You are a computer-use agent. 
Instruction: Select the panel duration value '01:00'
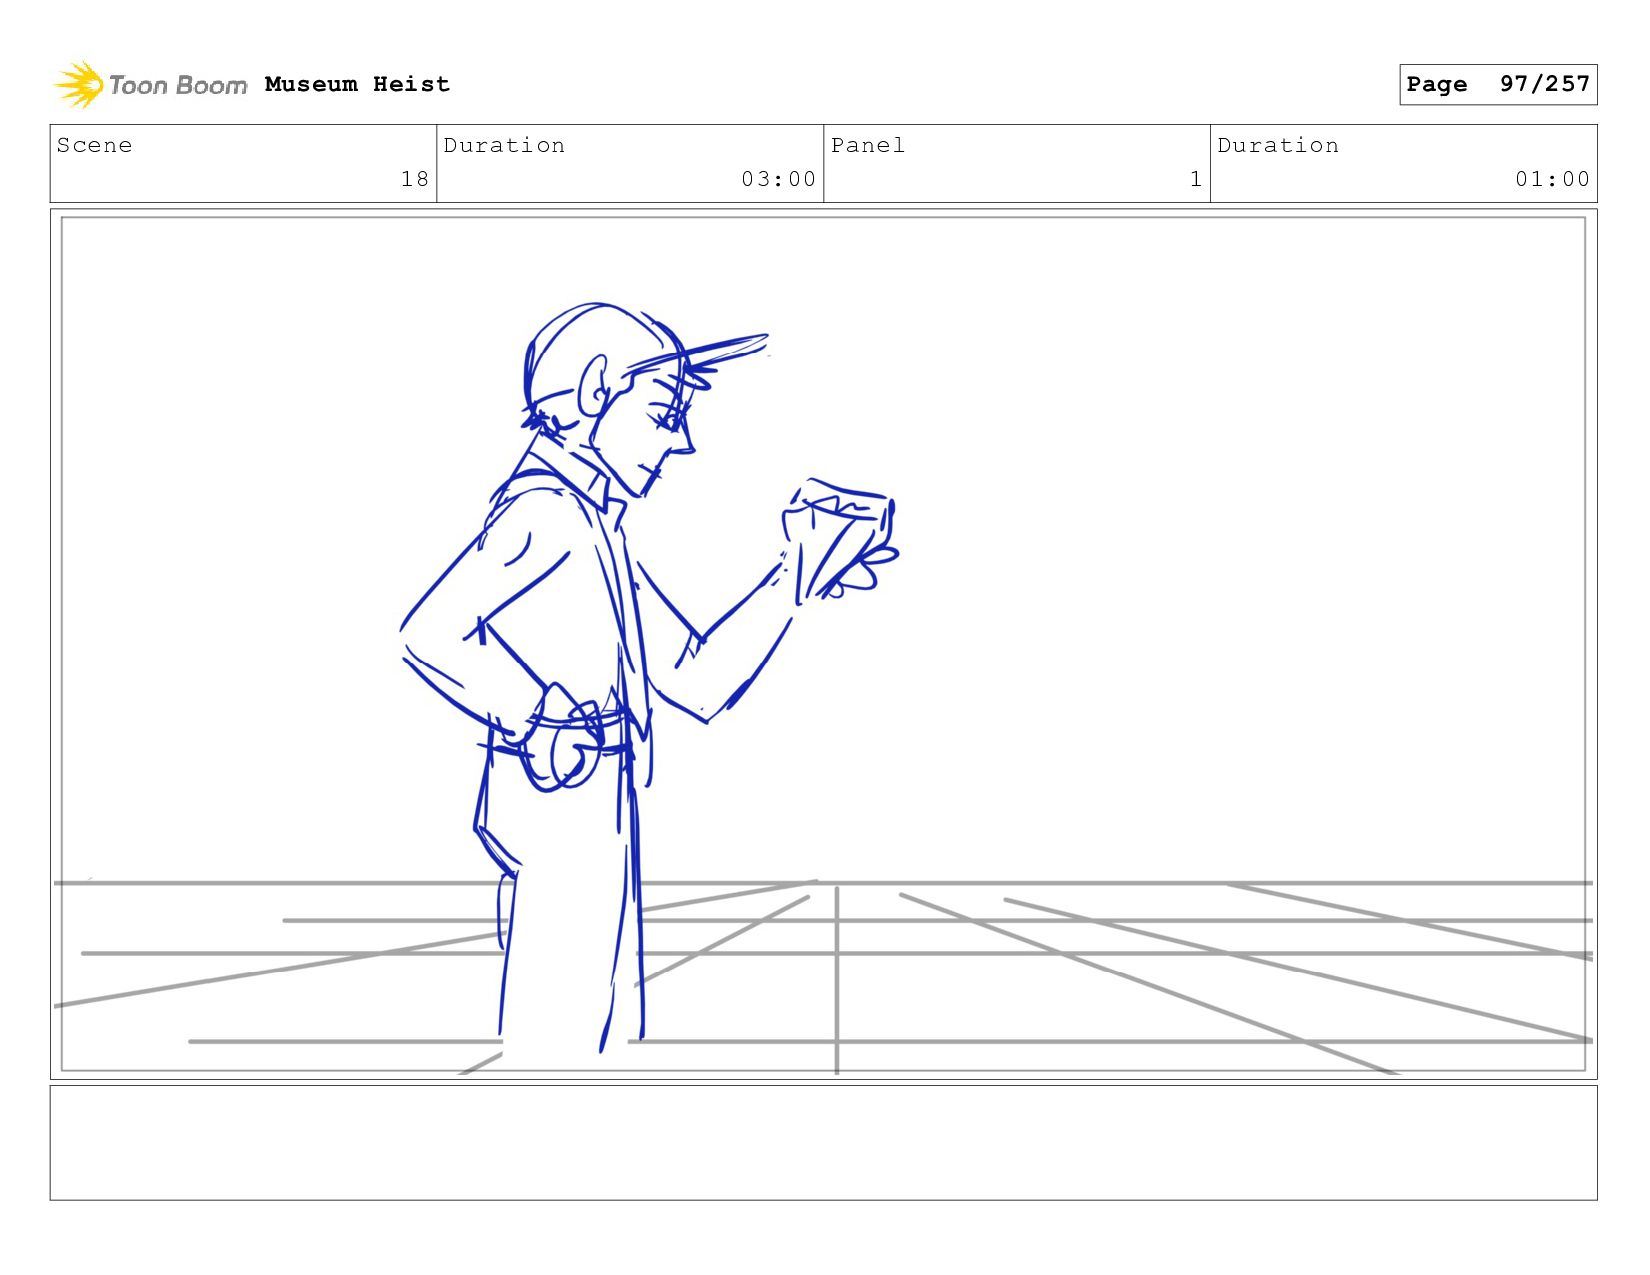1552,179
